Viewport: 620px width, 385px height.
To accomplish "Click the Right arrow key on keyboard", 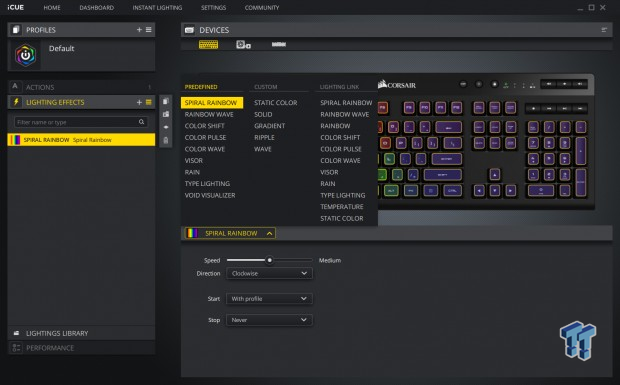I will [x=510, y=191].
